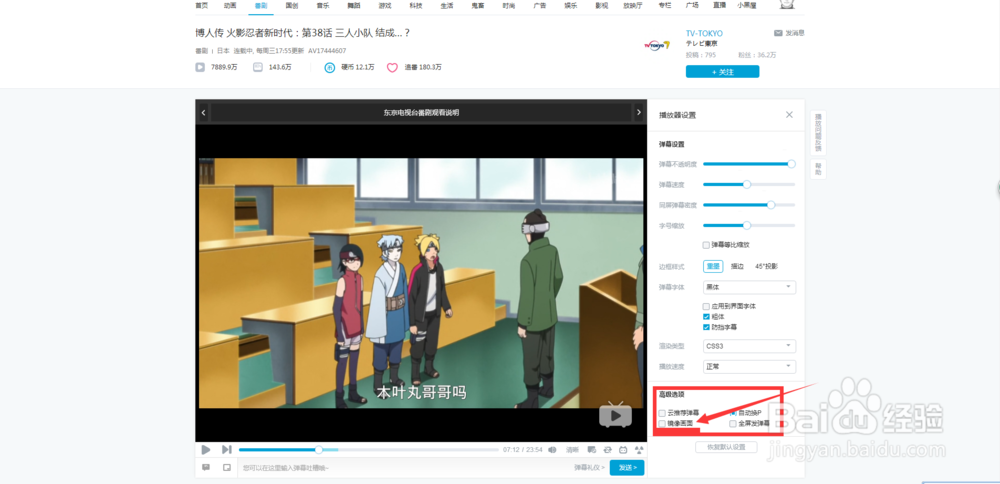
Task: Uncheck the 粗体 checkbox
Action: pos(706,316)
